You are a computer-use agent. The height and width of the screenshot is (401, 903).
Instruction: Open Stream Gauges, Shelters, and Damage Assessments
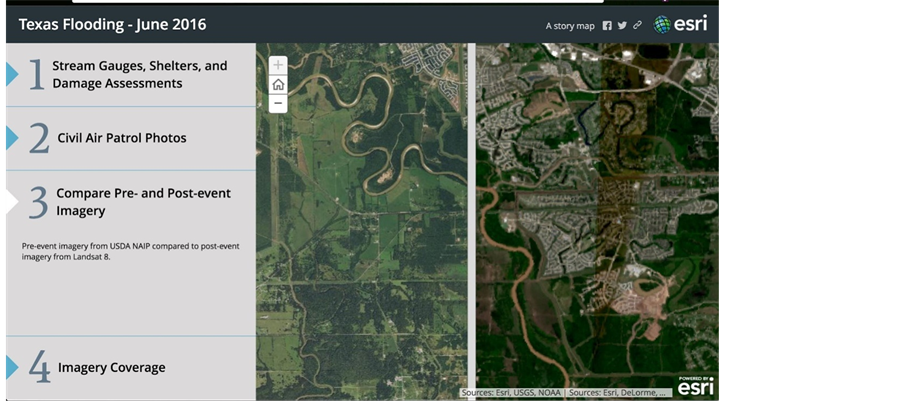tap(140, 75)
